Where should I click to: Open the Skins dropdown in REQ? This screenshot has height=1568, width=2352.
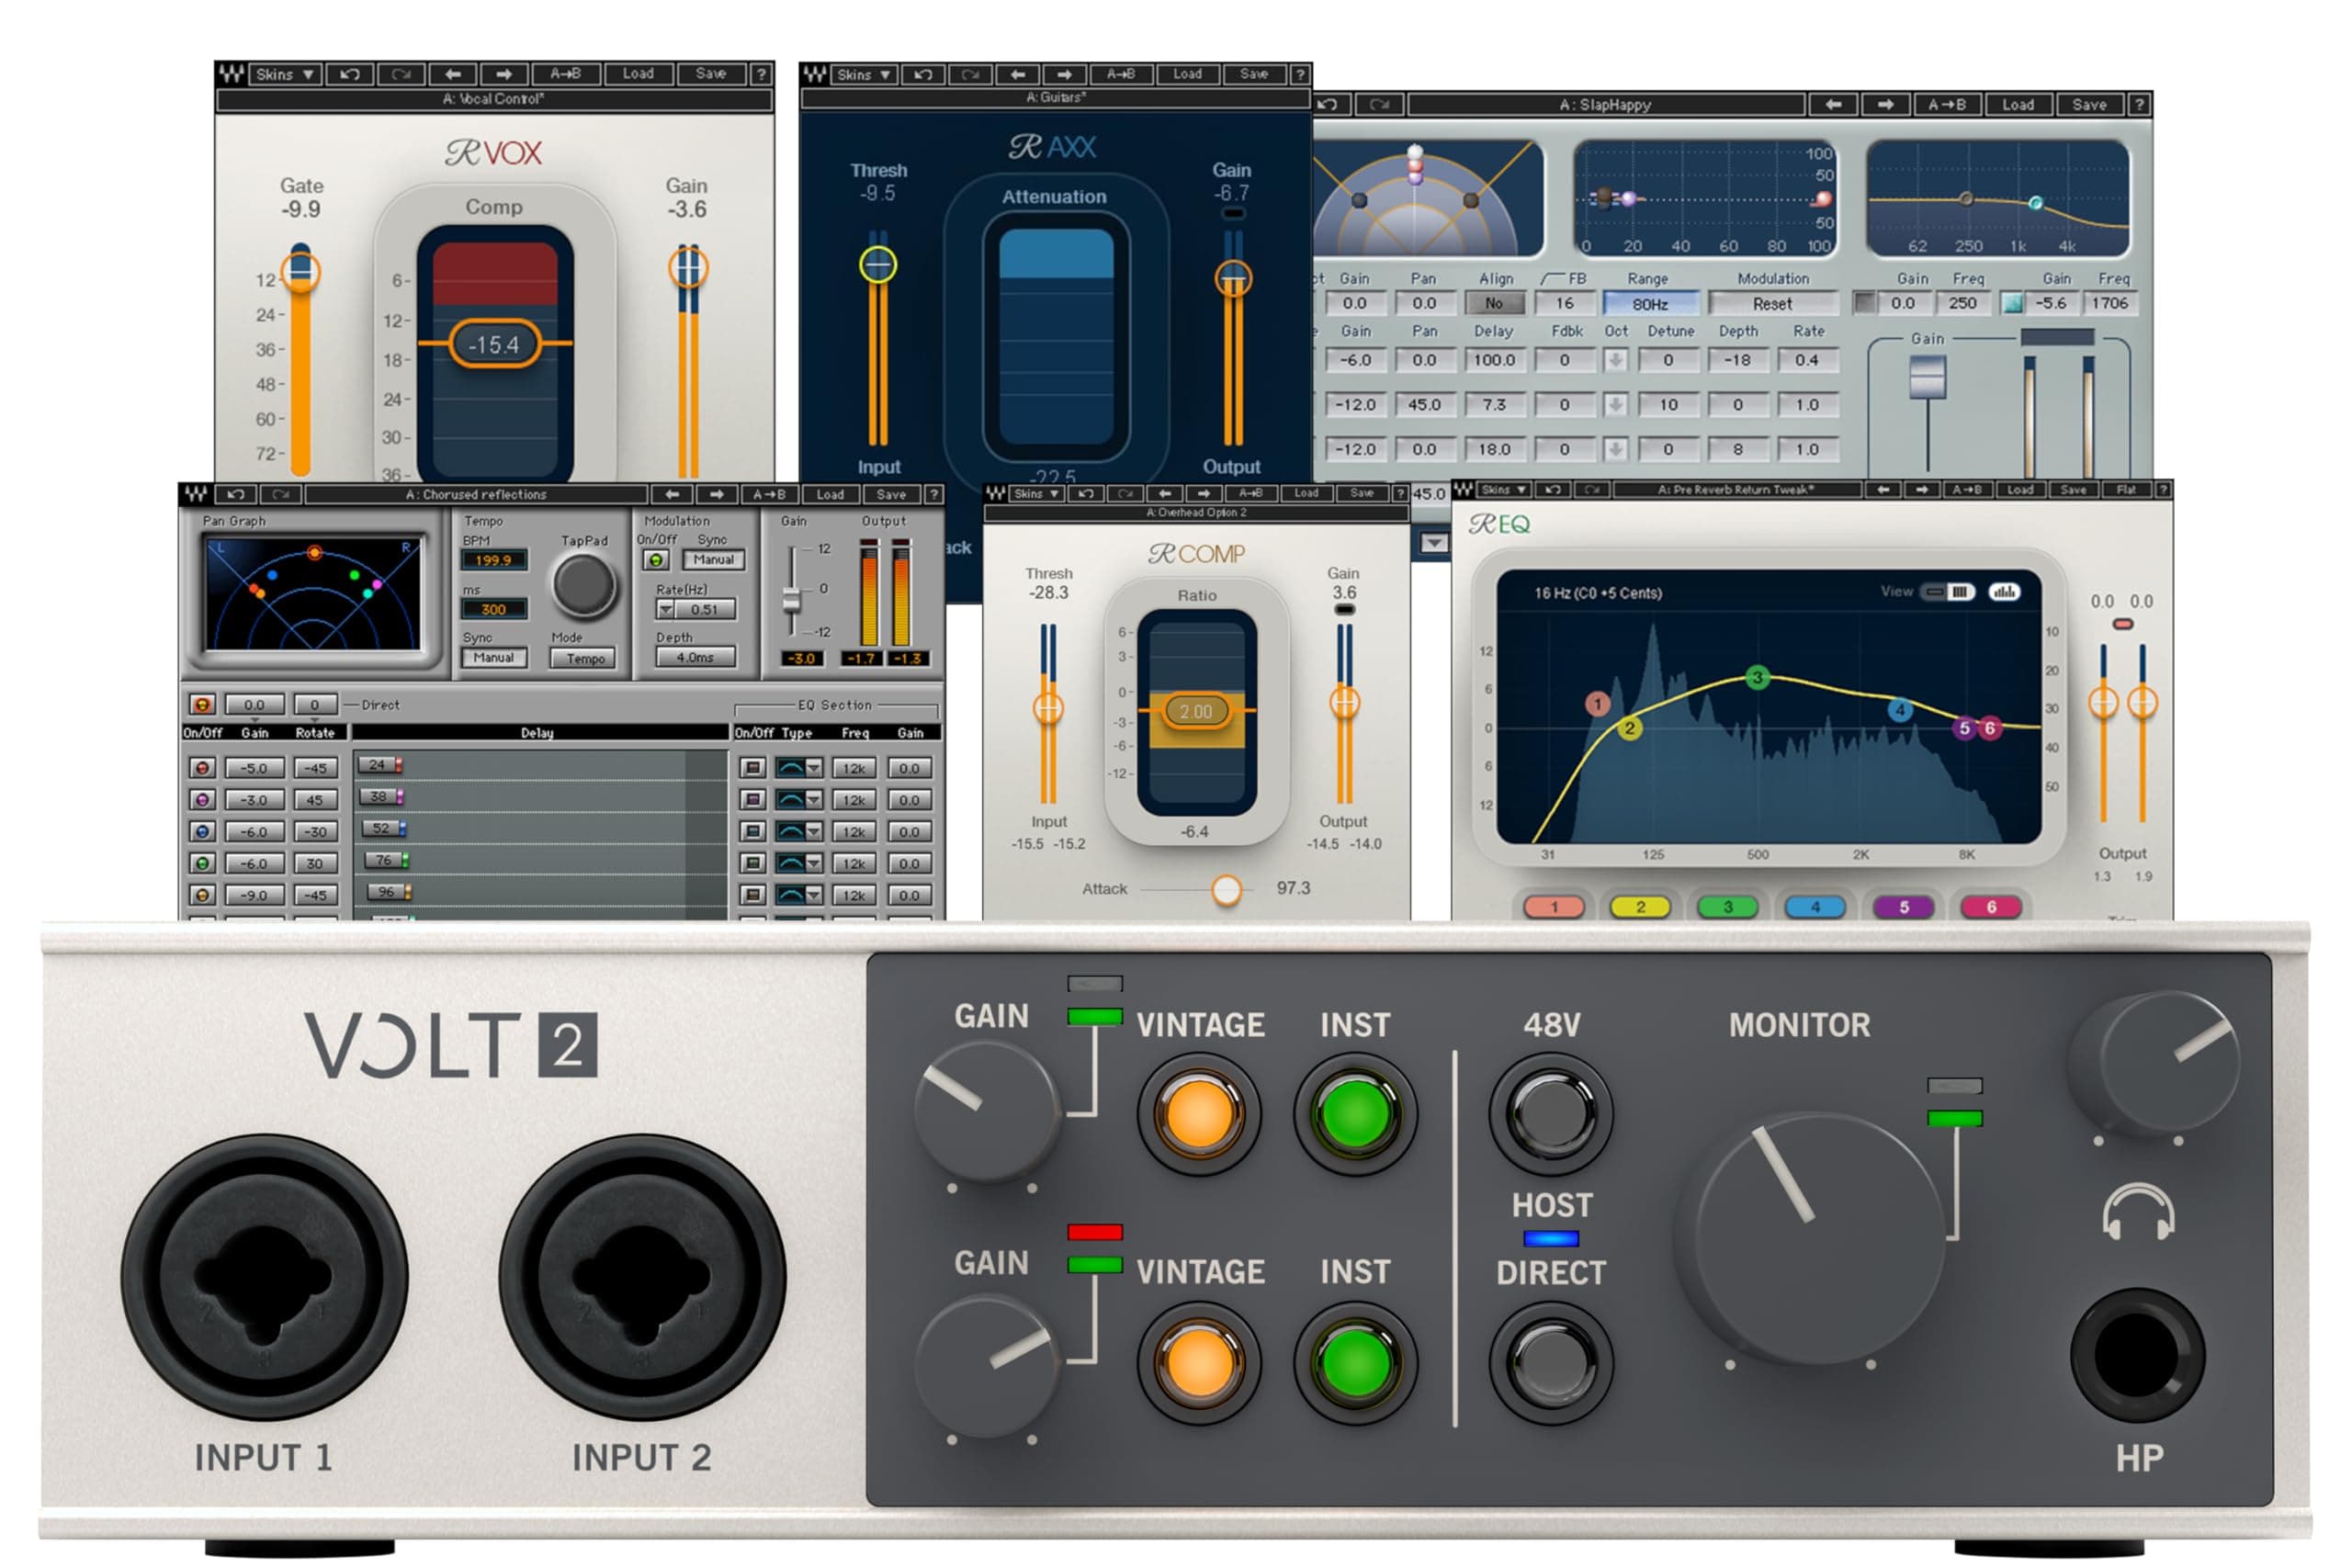coord(1503,489)
